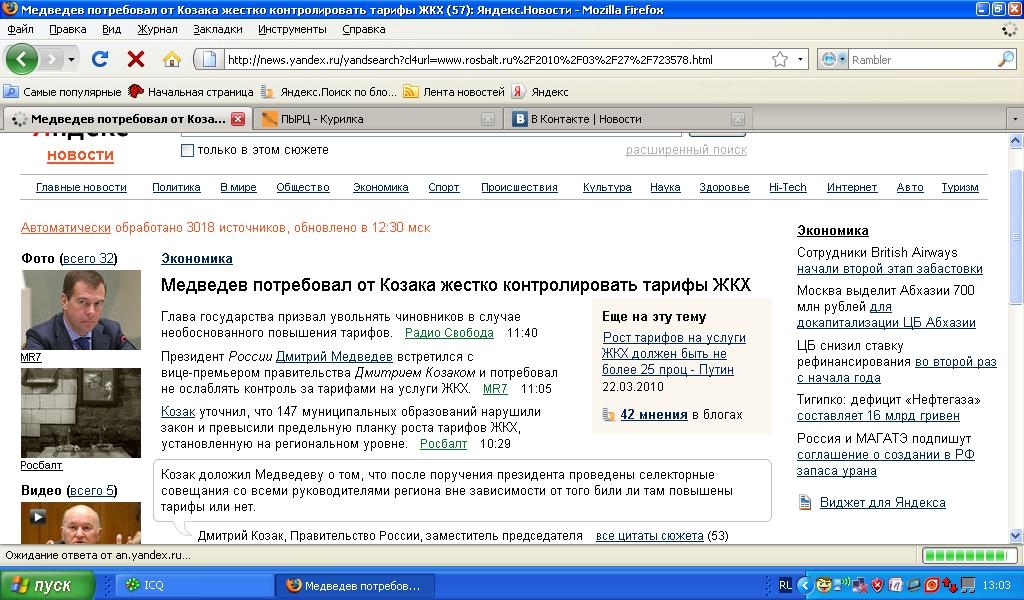
Task: Open the Правка menu
Action: (x=67, y=29)
